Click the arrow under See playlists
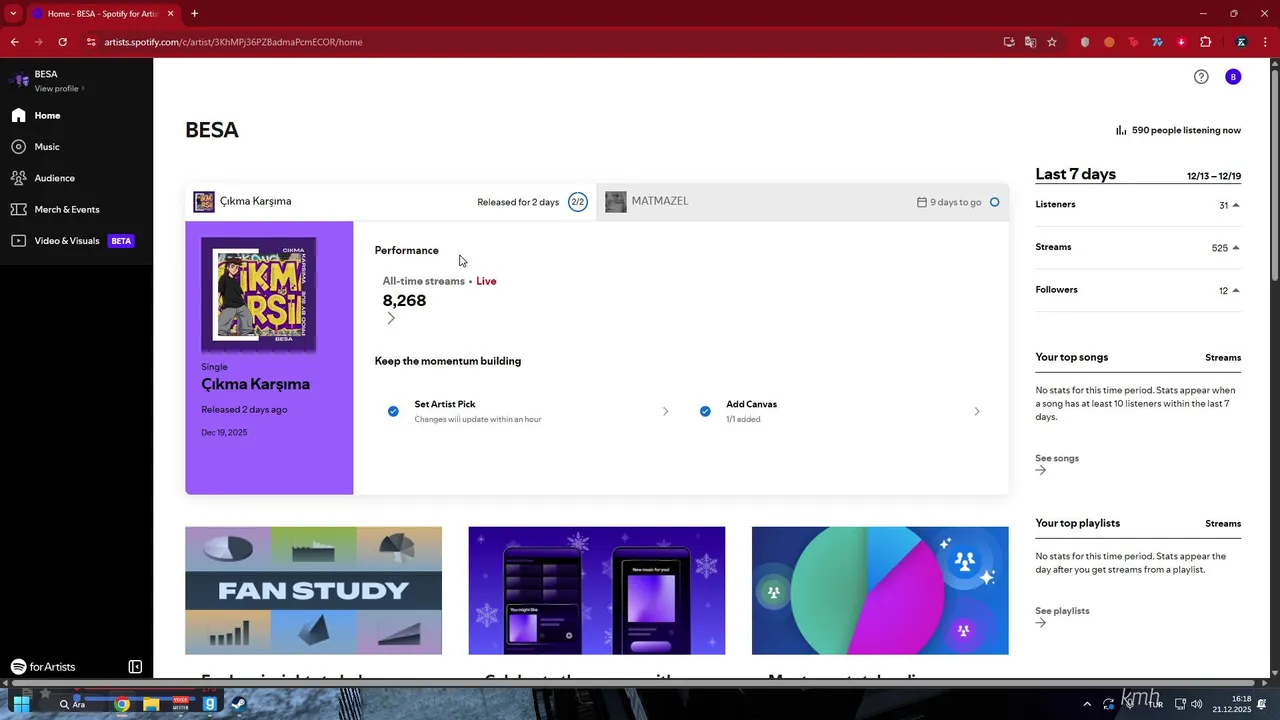 tap(1041, 623)
